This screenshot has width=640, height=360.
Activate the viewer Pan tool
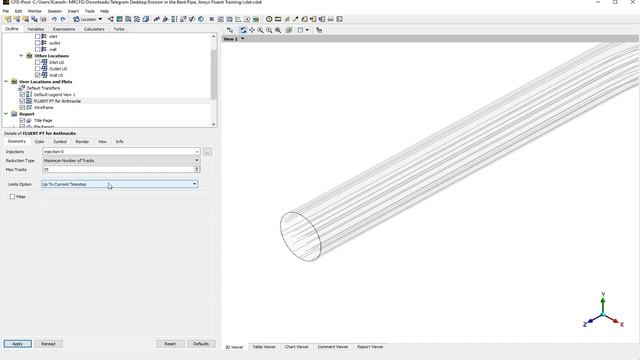click(x=252, y=30)
